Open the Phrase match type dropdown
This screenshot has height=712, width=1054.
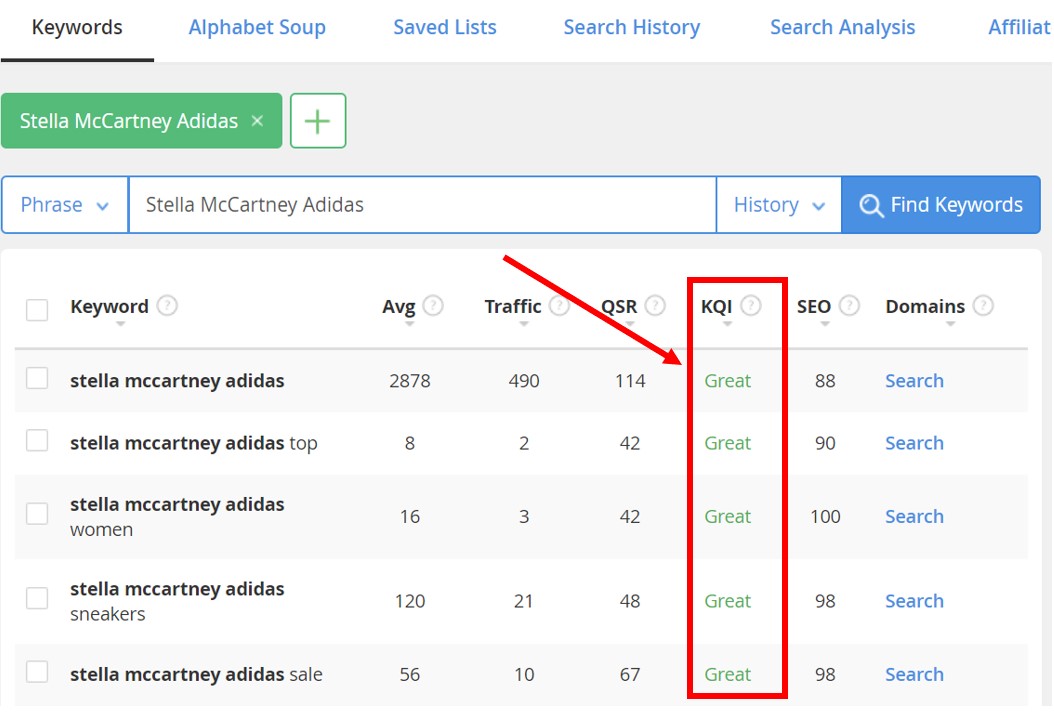point(65,204)
